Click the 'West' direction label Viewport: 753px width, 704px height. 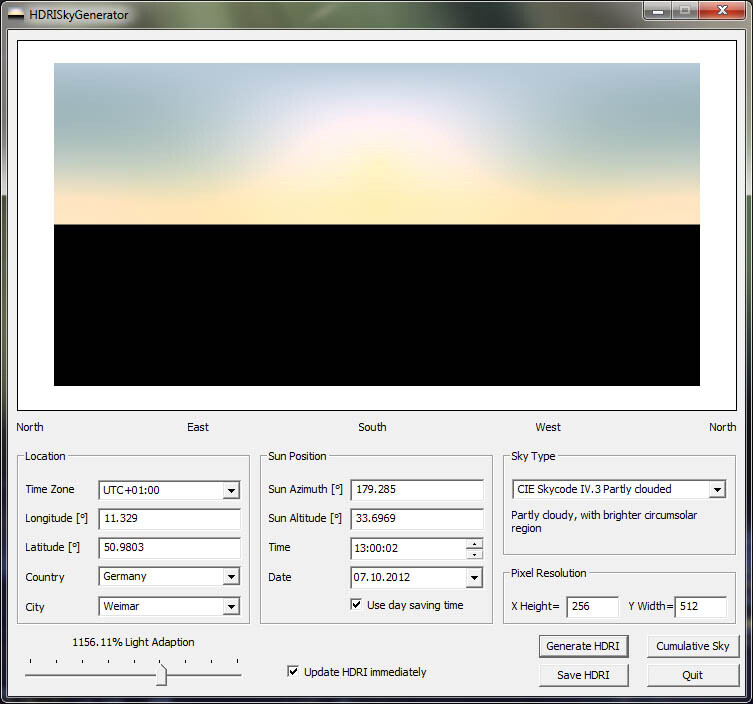tap(548, 427)
